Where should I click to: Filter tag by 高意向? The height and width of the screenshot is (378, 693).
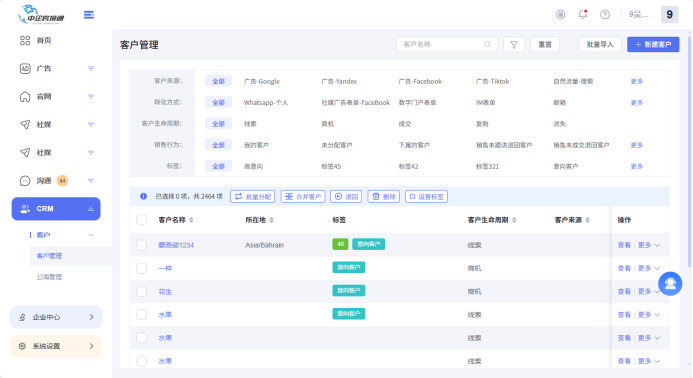tap(253, 166)
